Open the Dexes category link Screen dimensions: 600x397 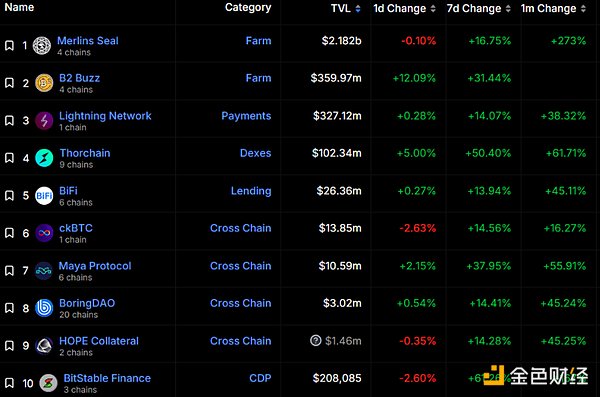click(x=255, y=153)
